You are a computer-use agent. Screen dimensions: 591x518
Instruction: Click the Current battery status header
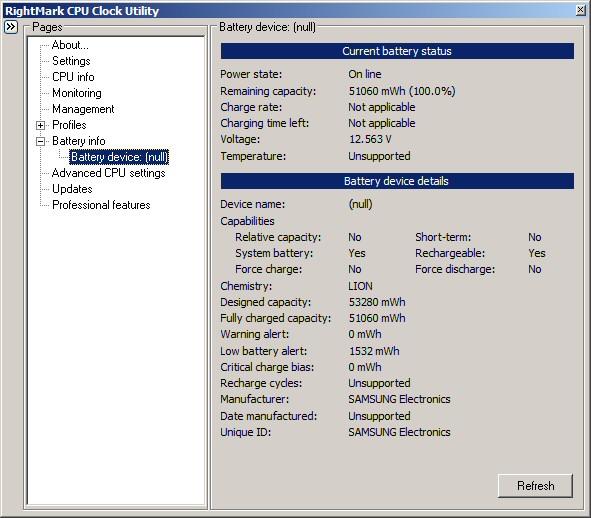(x=397, y=51)
